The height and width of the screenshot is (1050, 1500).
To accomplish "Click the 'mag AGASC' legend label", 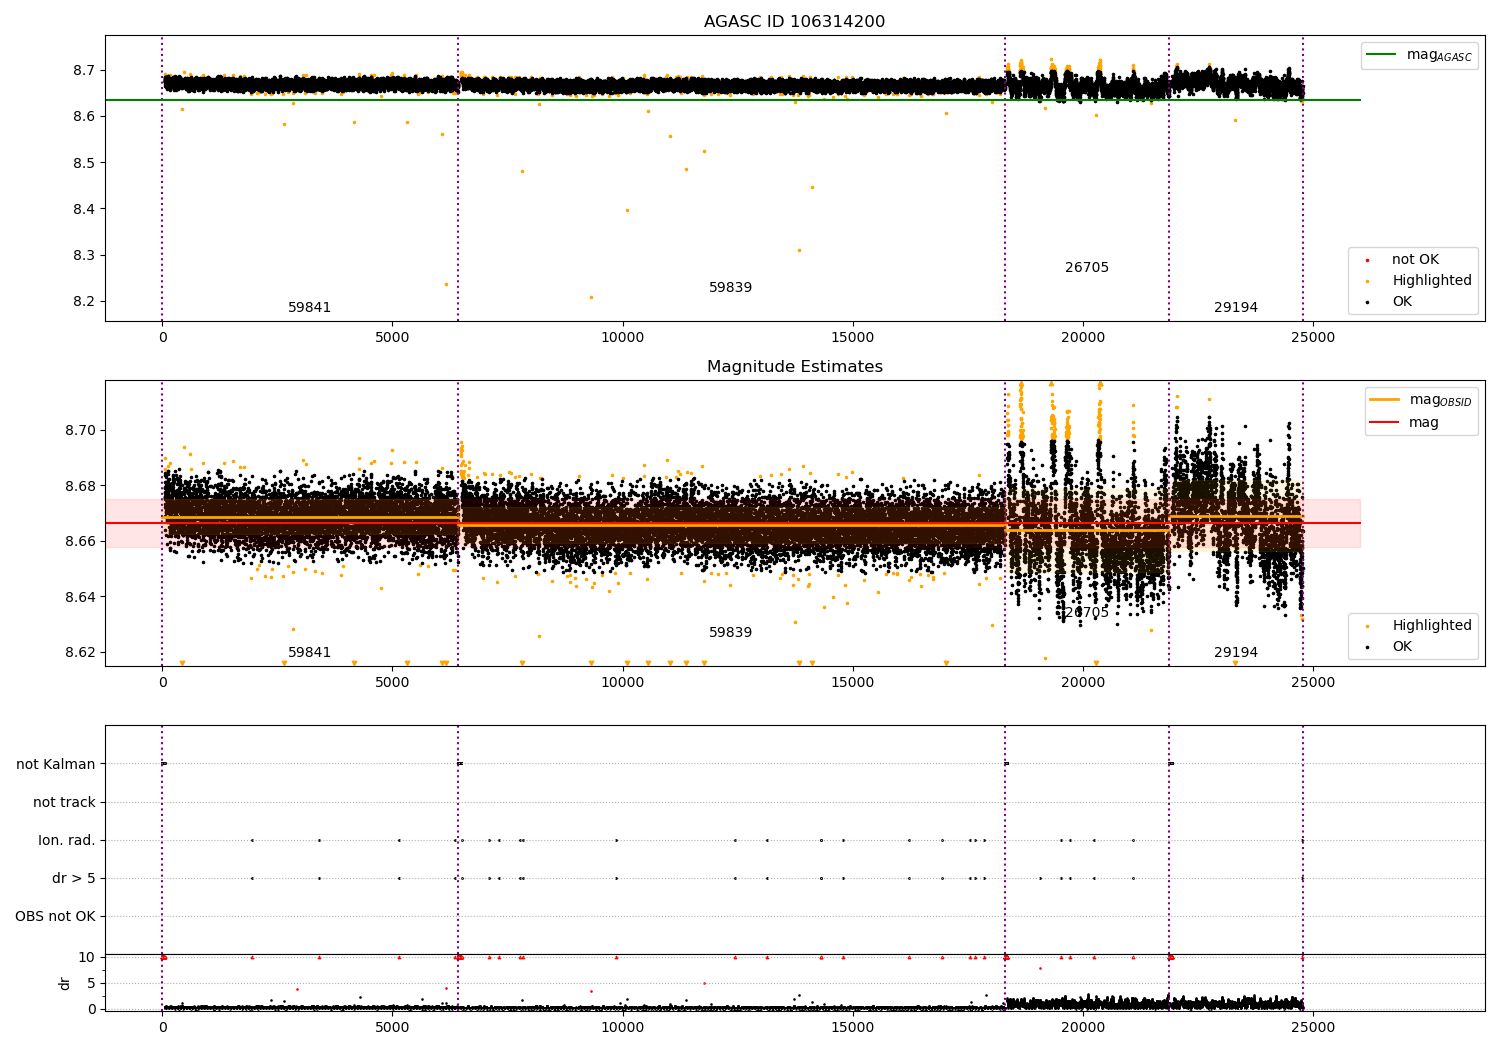I will (1439, 56).
